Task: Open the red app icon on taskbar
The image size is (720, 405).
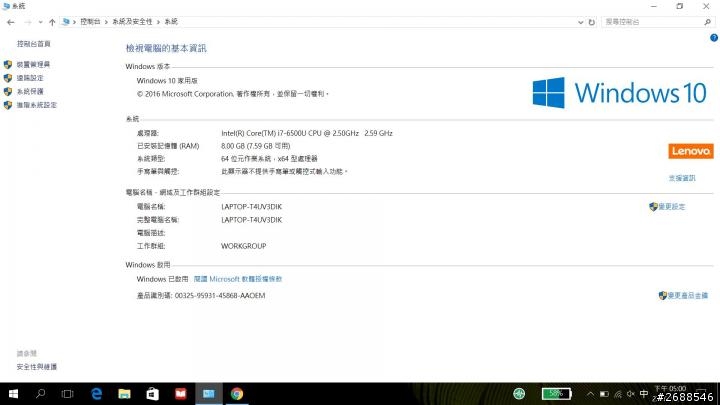Action: click(180, 394)
